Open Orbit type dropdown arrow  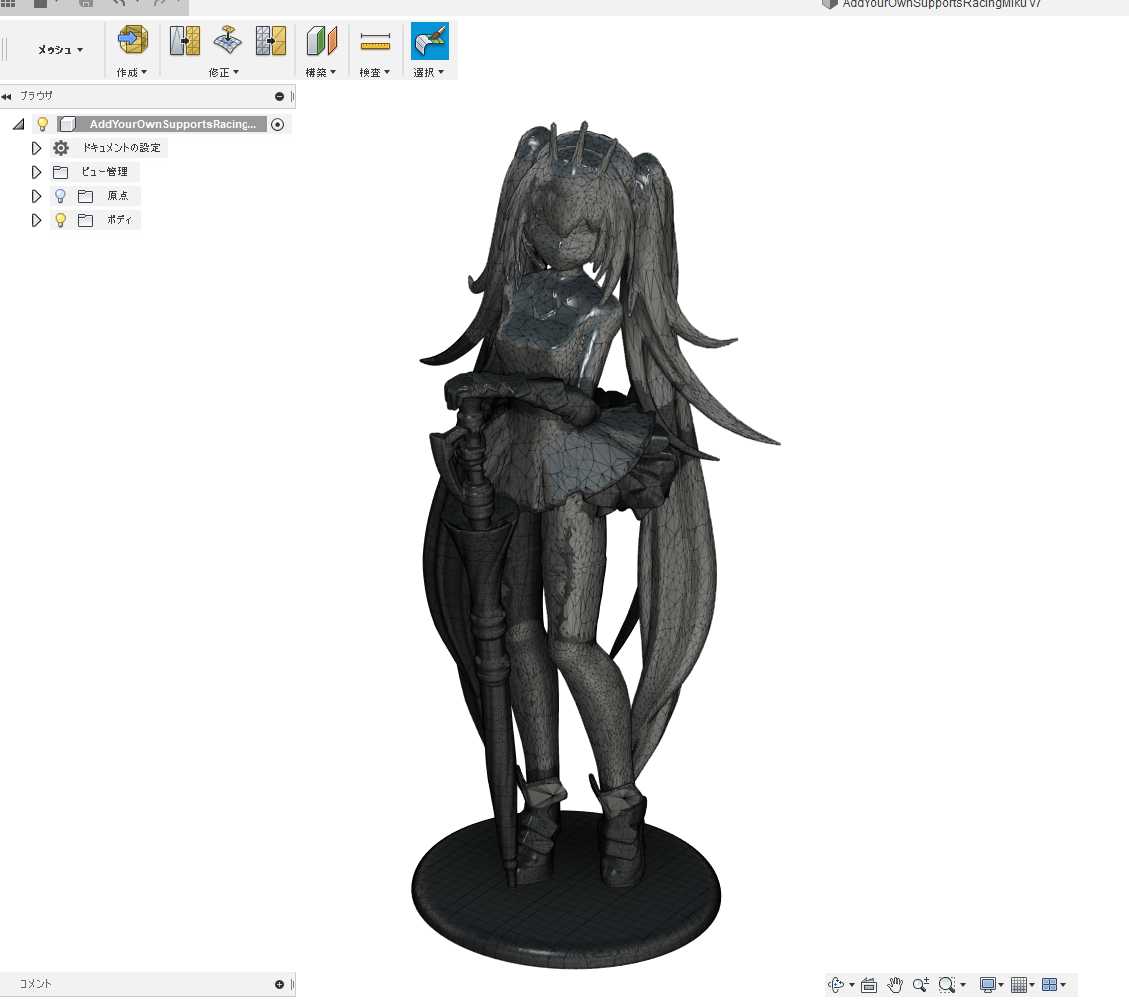click(x=852, y=985)
